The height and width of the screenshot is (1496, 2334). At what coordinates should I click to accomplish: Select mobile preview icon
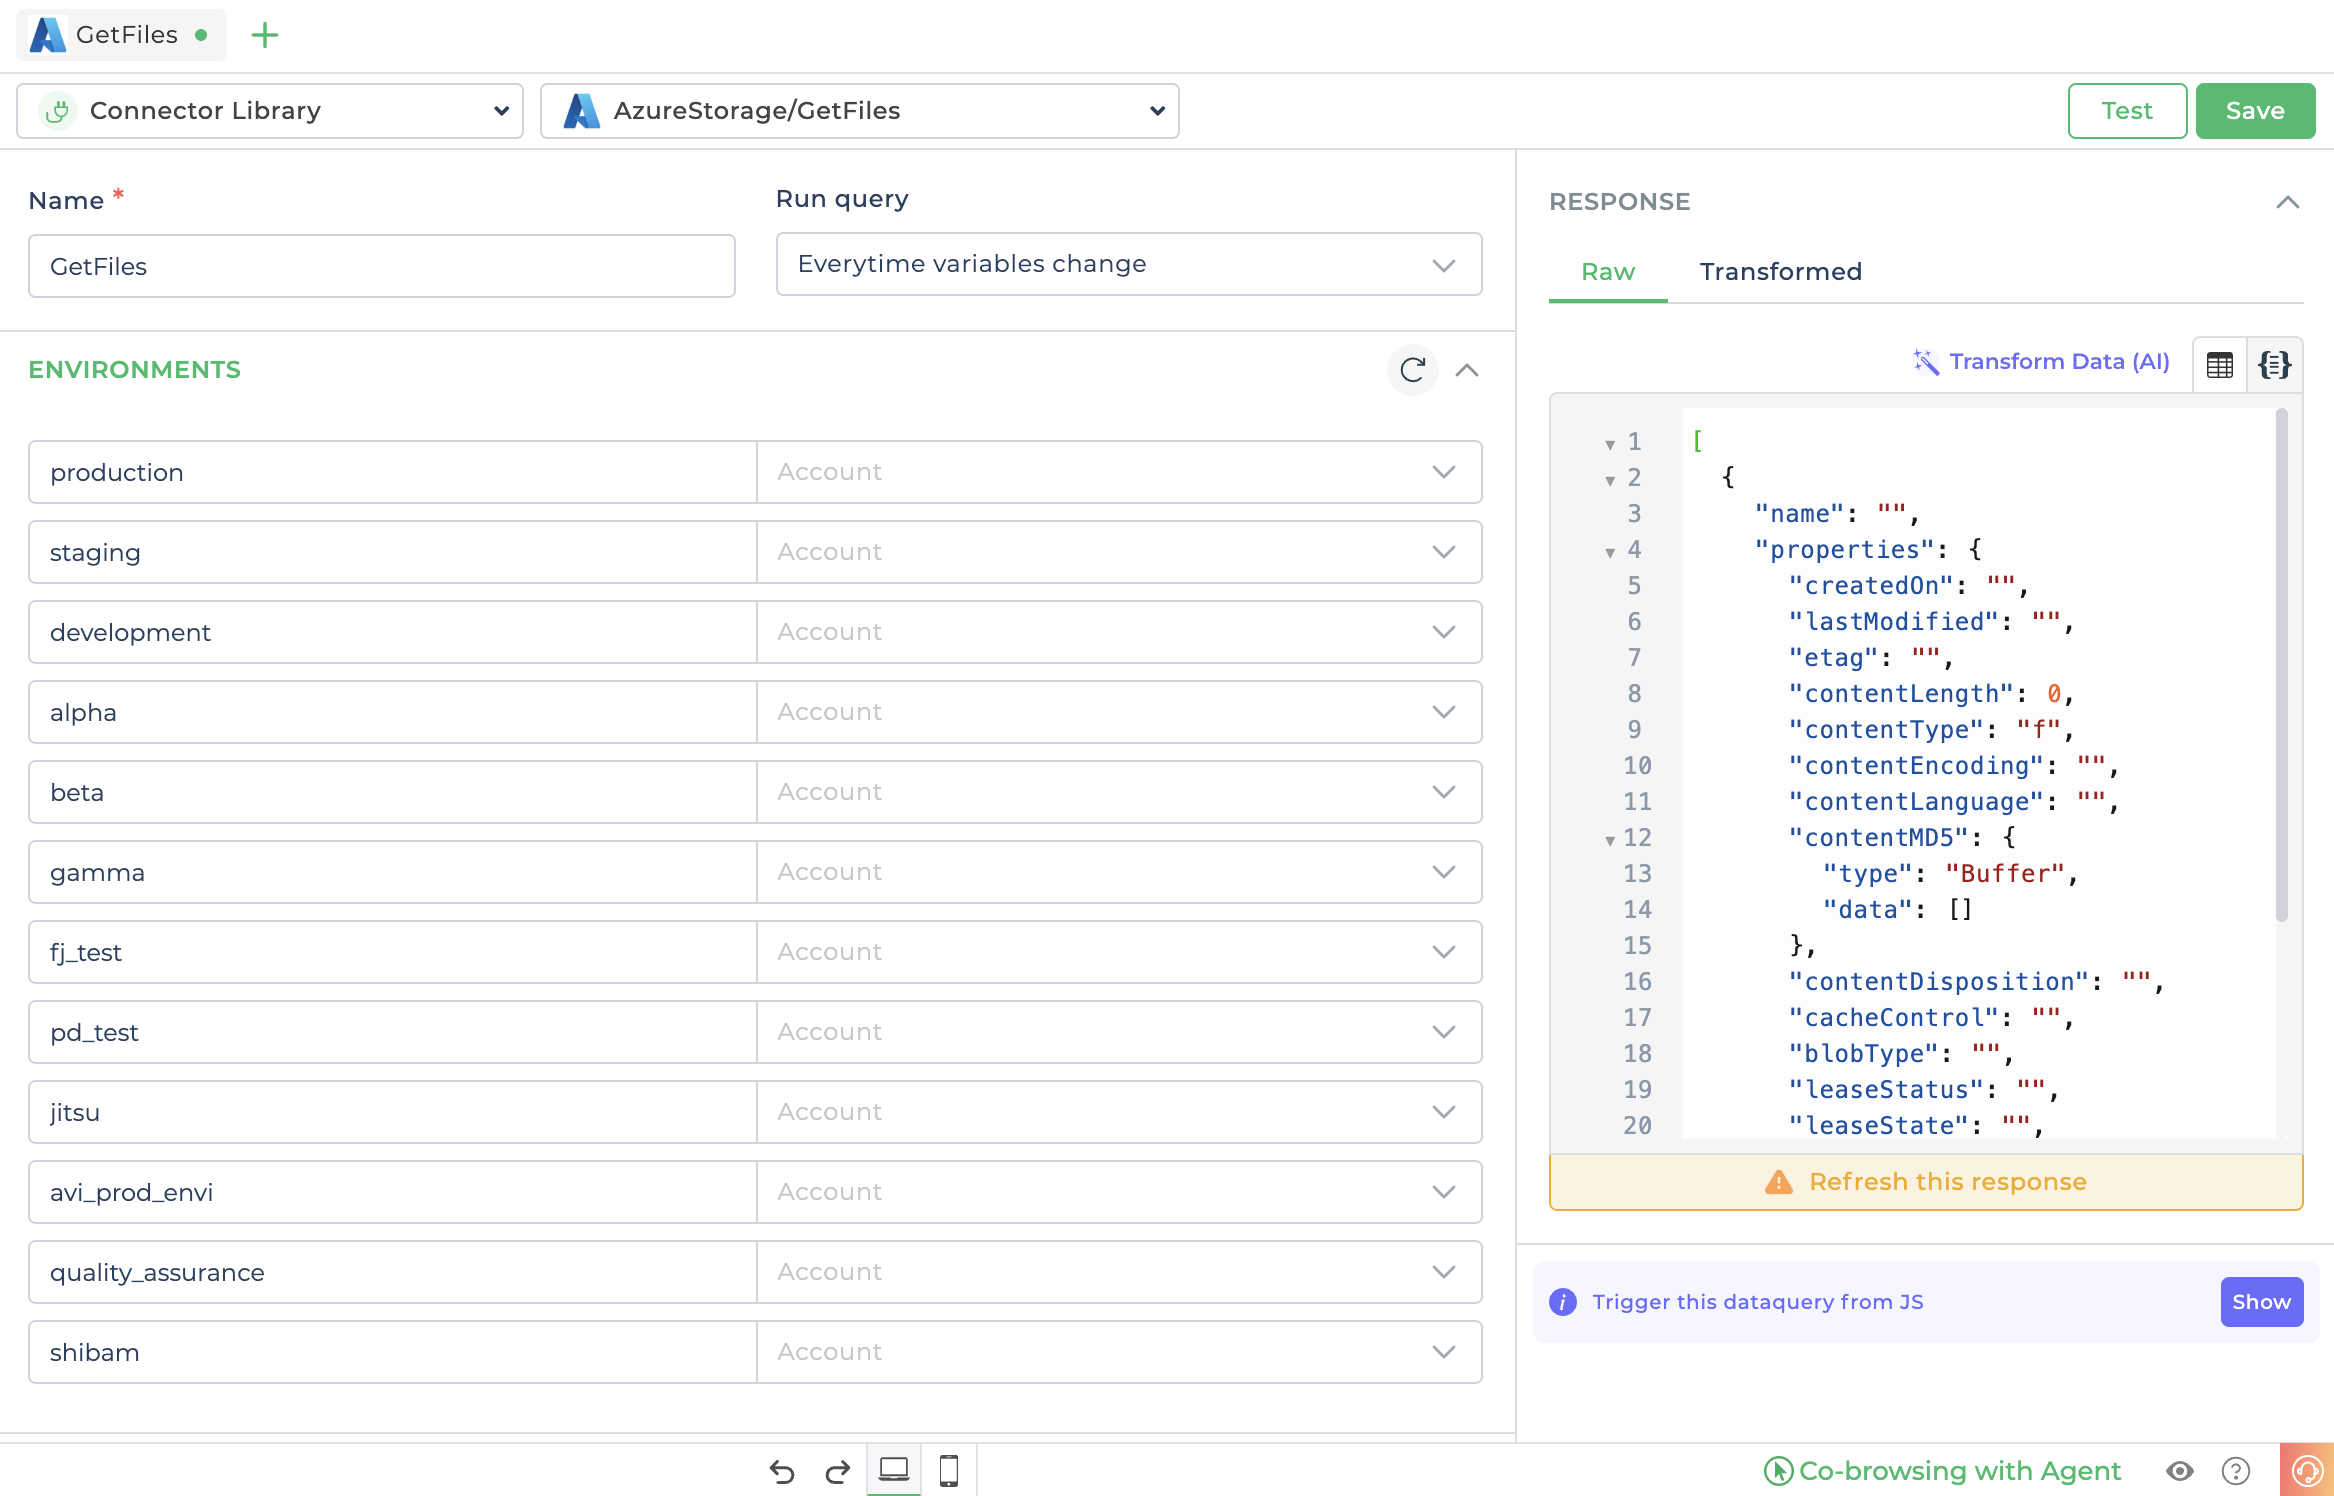pos(949,1470)
